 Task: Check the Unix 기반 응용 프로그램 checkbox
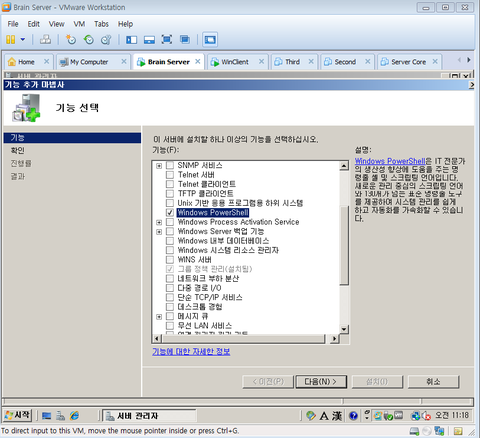(x=170, y=203)
